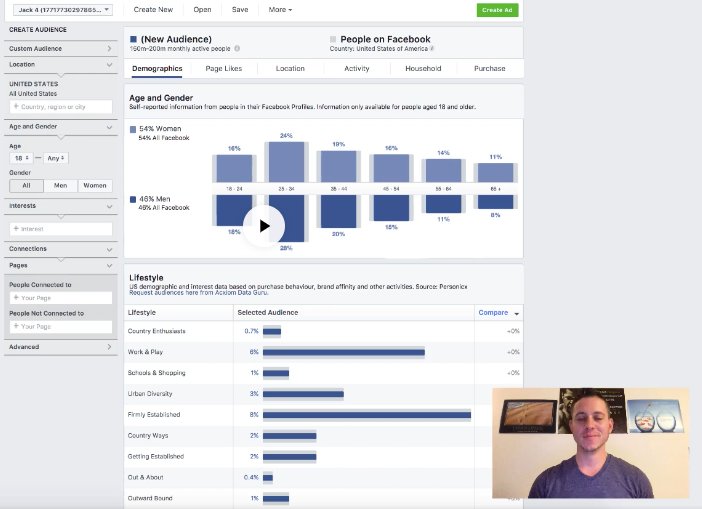Click the 46% Men legend swatch
702x509 pixels.
[x=133, y=199]
